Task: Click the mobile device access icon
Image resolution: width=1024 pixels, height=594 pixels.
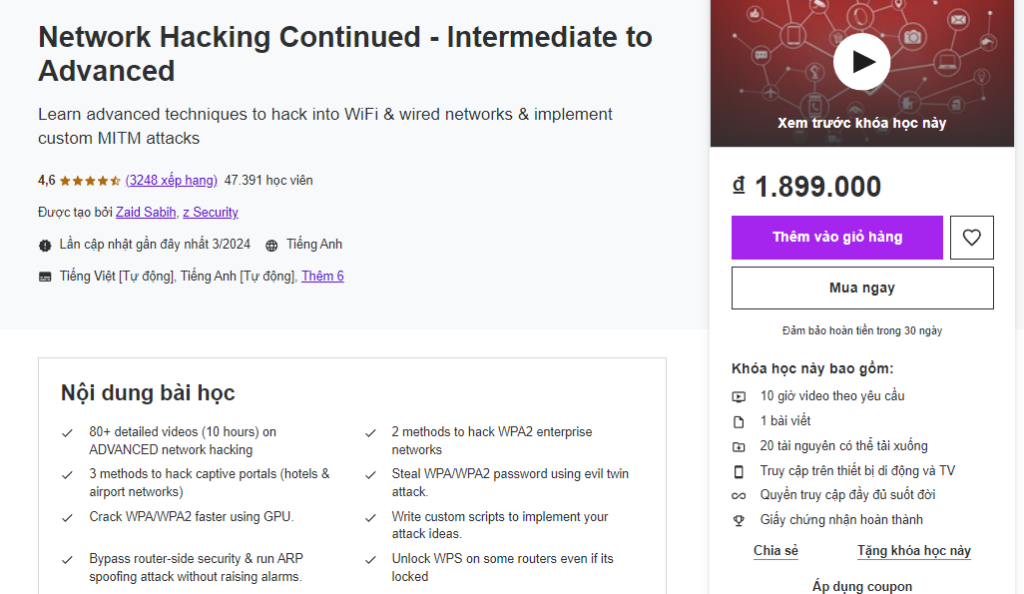Action: click(739, 471)
